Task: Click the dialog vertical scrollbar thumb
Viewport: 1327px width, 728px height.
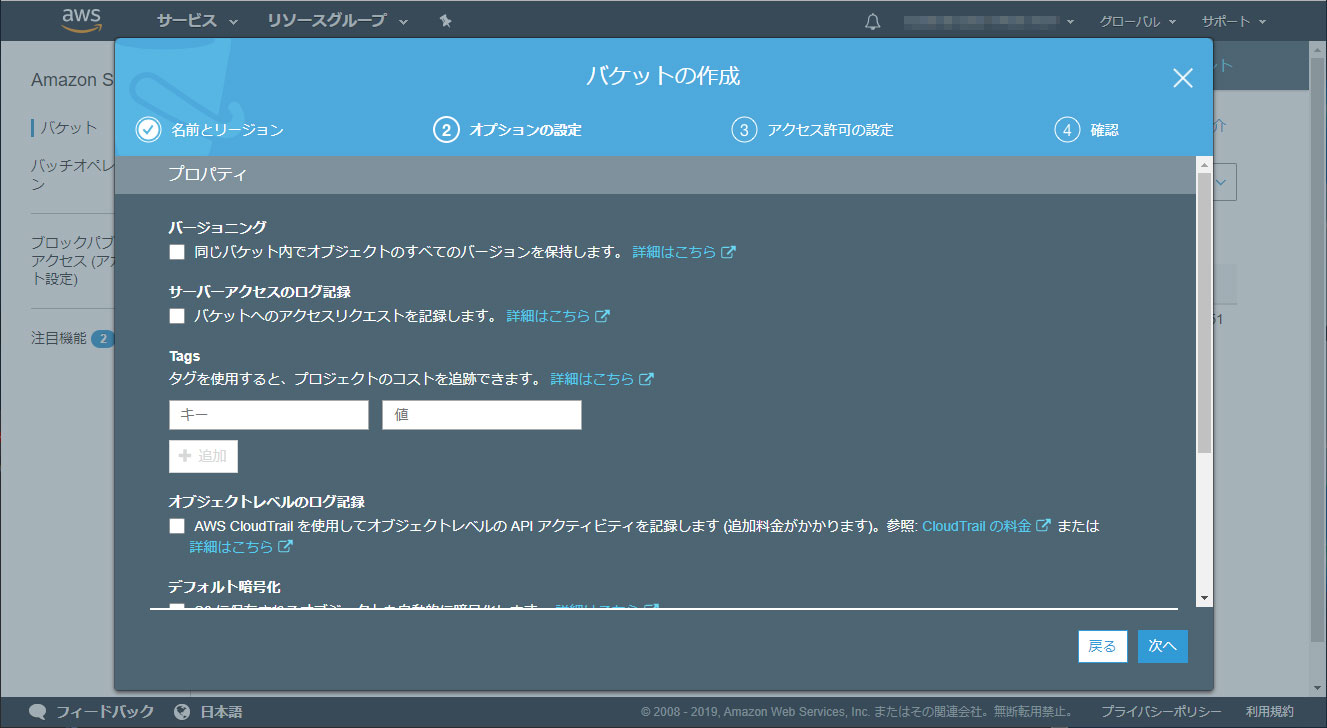Action: pos(1204,312)
